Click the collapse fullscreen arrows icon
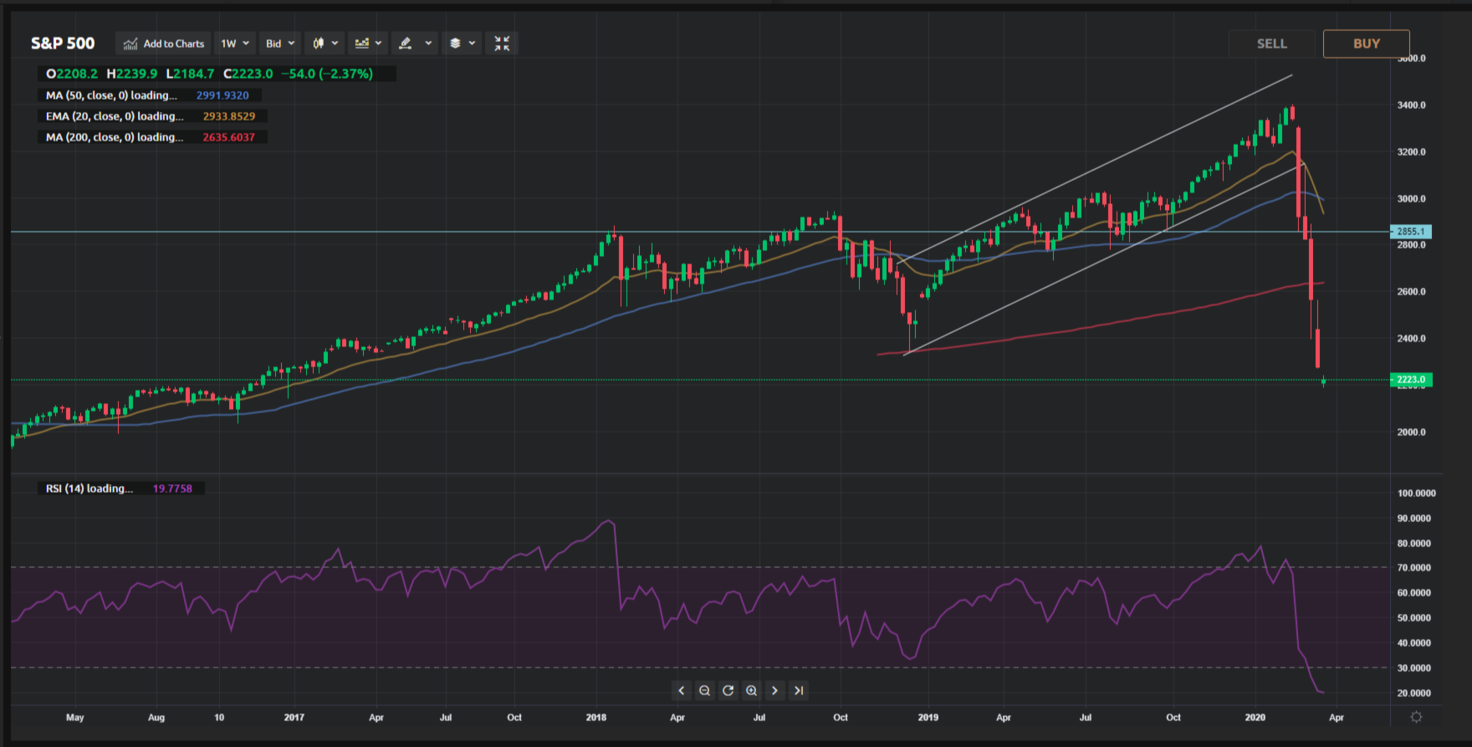Image resolution: width=1472 pixels, height=747 pixels. click(502, 43)
